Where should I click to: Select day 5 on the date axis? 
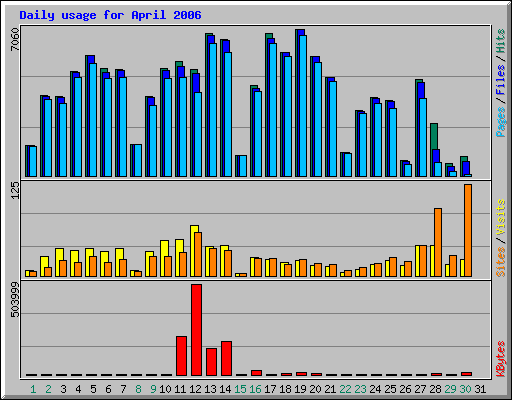pos(93,389)
